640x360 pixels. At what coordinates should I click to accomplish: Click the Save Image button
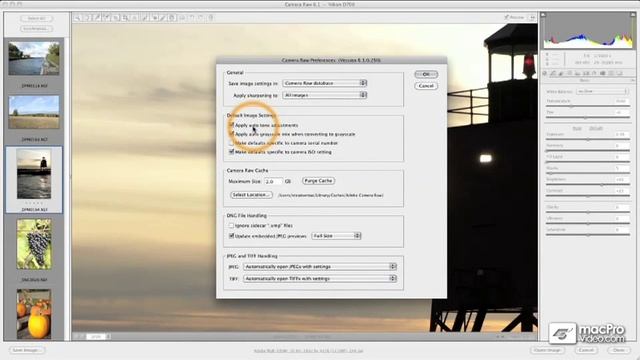tap(27, 350)
